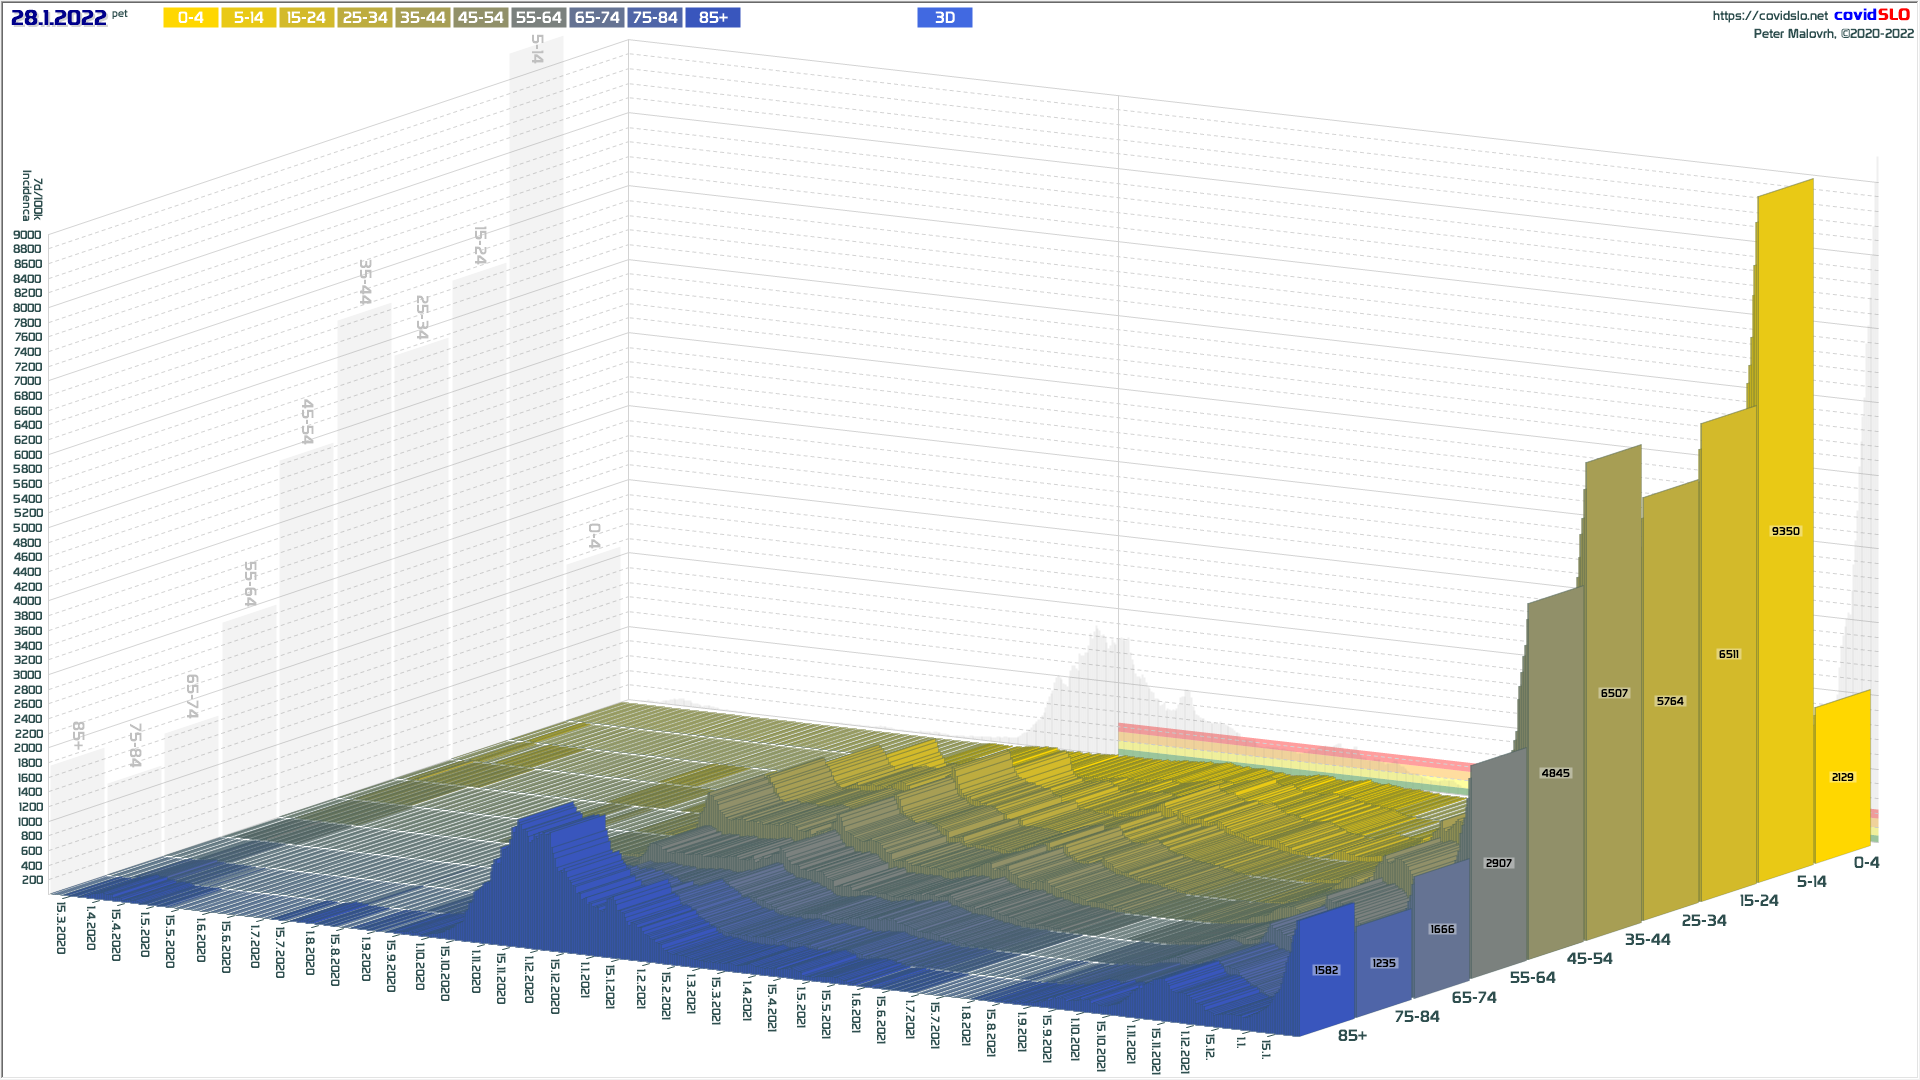Toggle the 85+ age group legend button
Screen dimensions: 1920x1080
point(713,18)
